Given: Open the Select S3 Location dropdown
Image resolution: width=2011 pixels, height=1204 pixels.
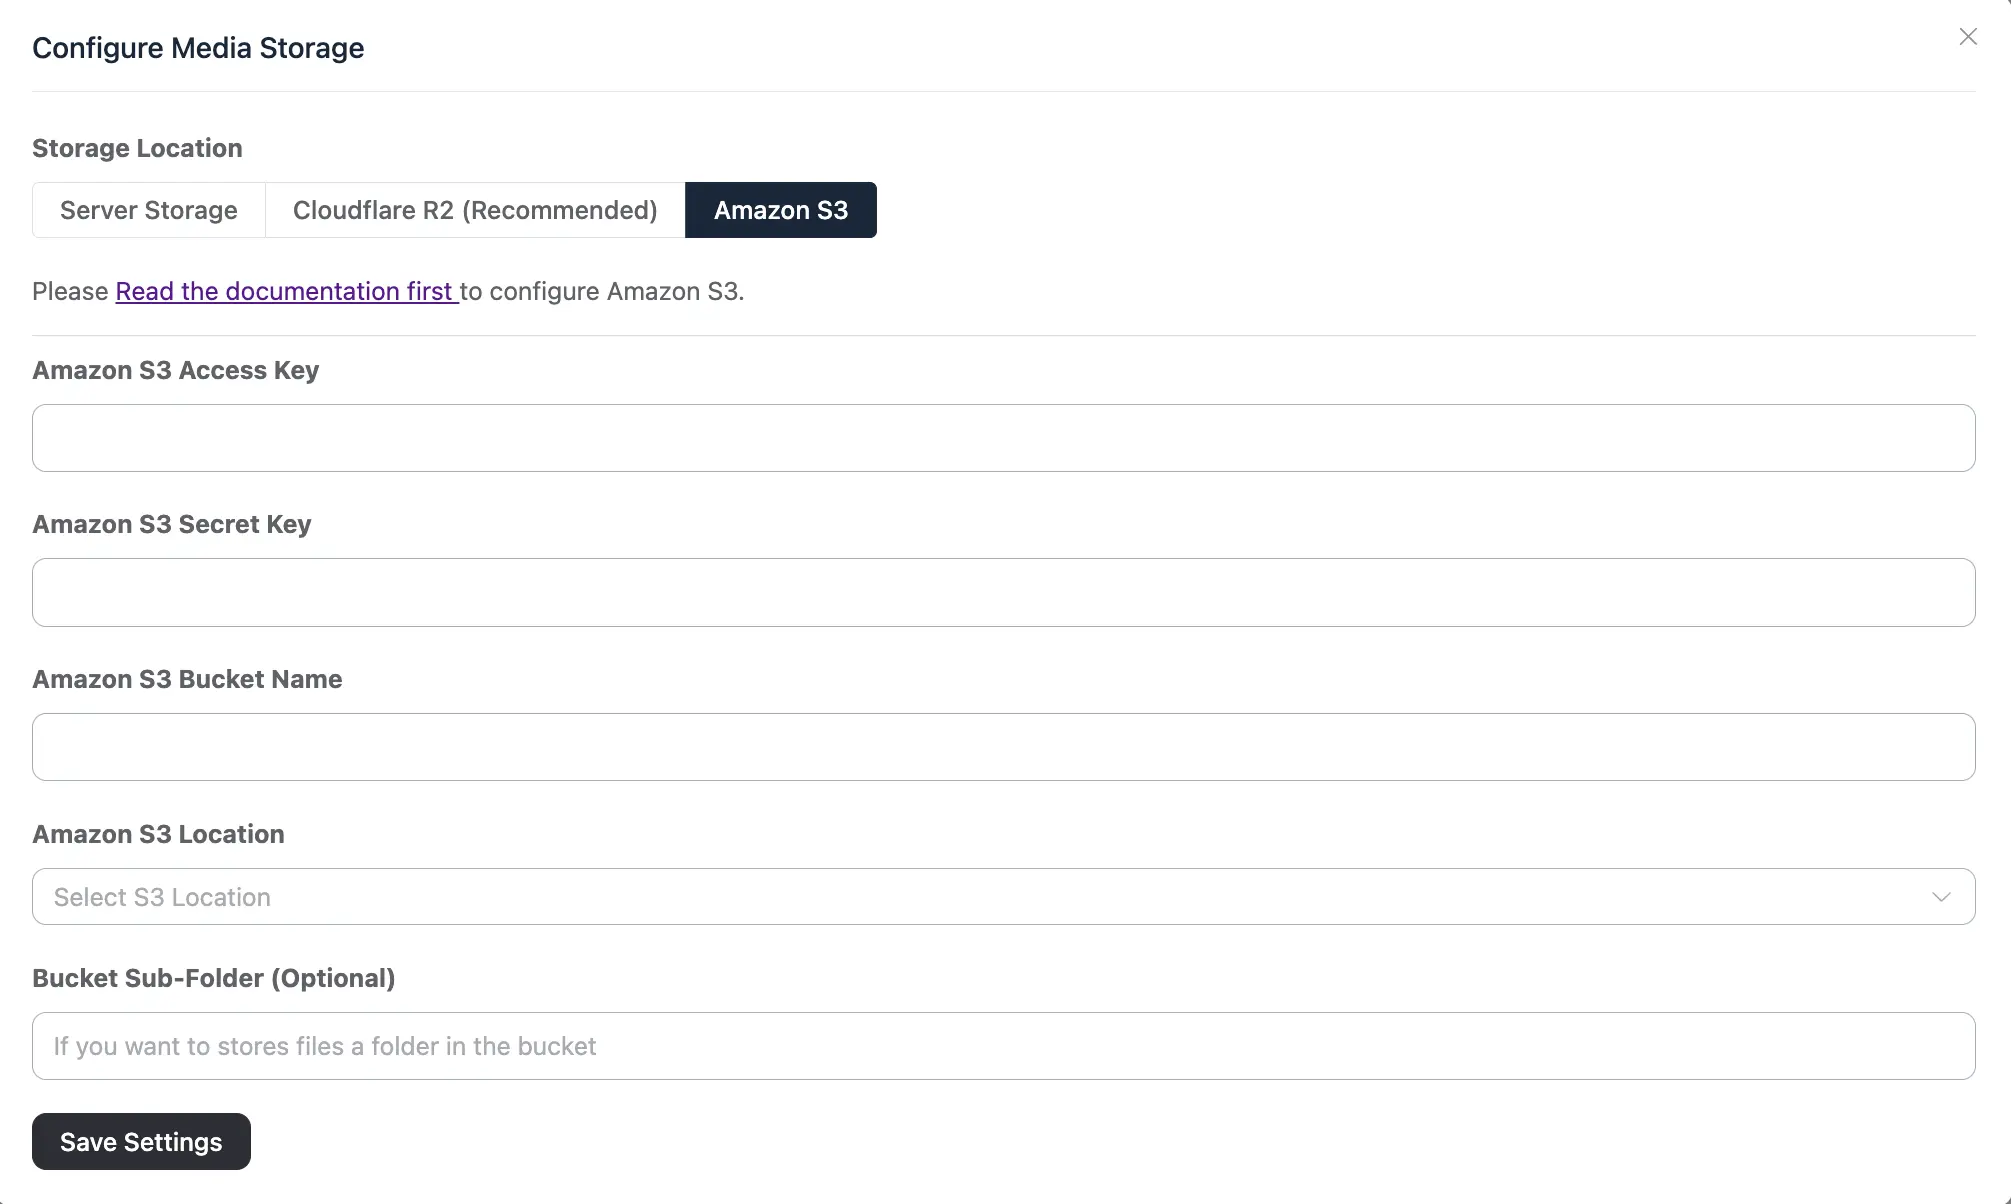Looking at the screenshot, I should click(1003, 897).
